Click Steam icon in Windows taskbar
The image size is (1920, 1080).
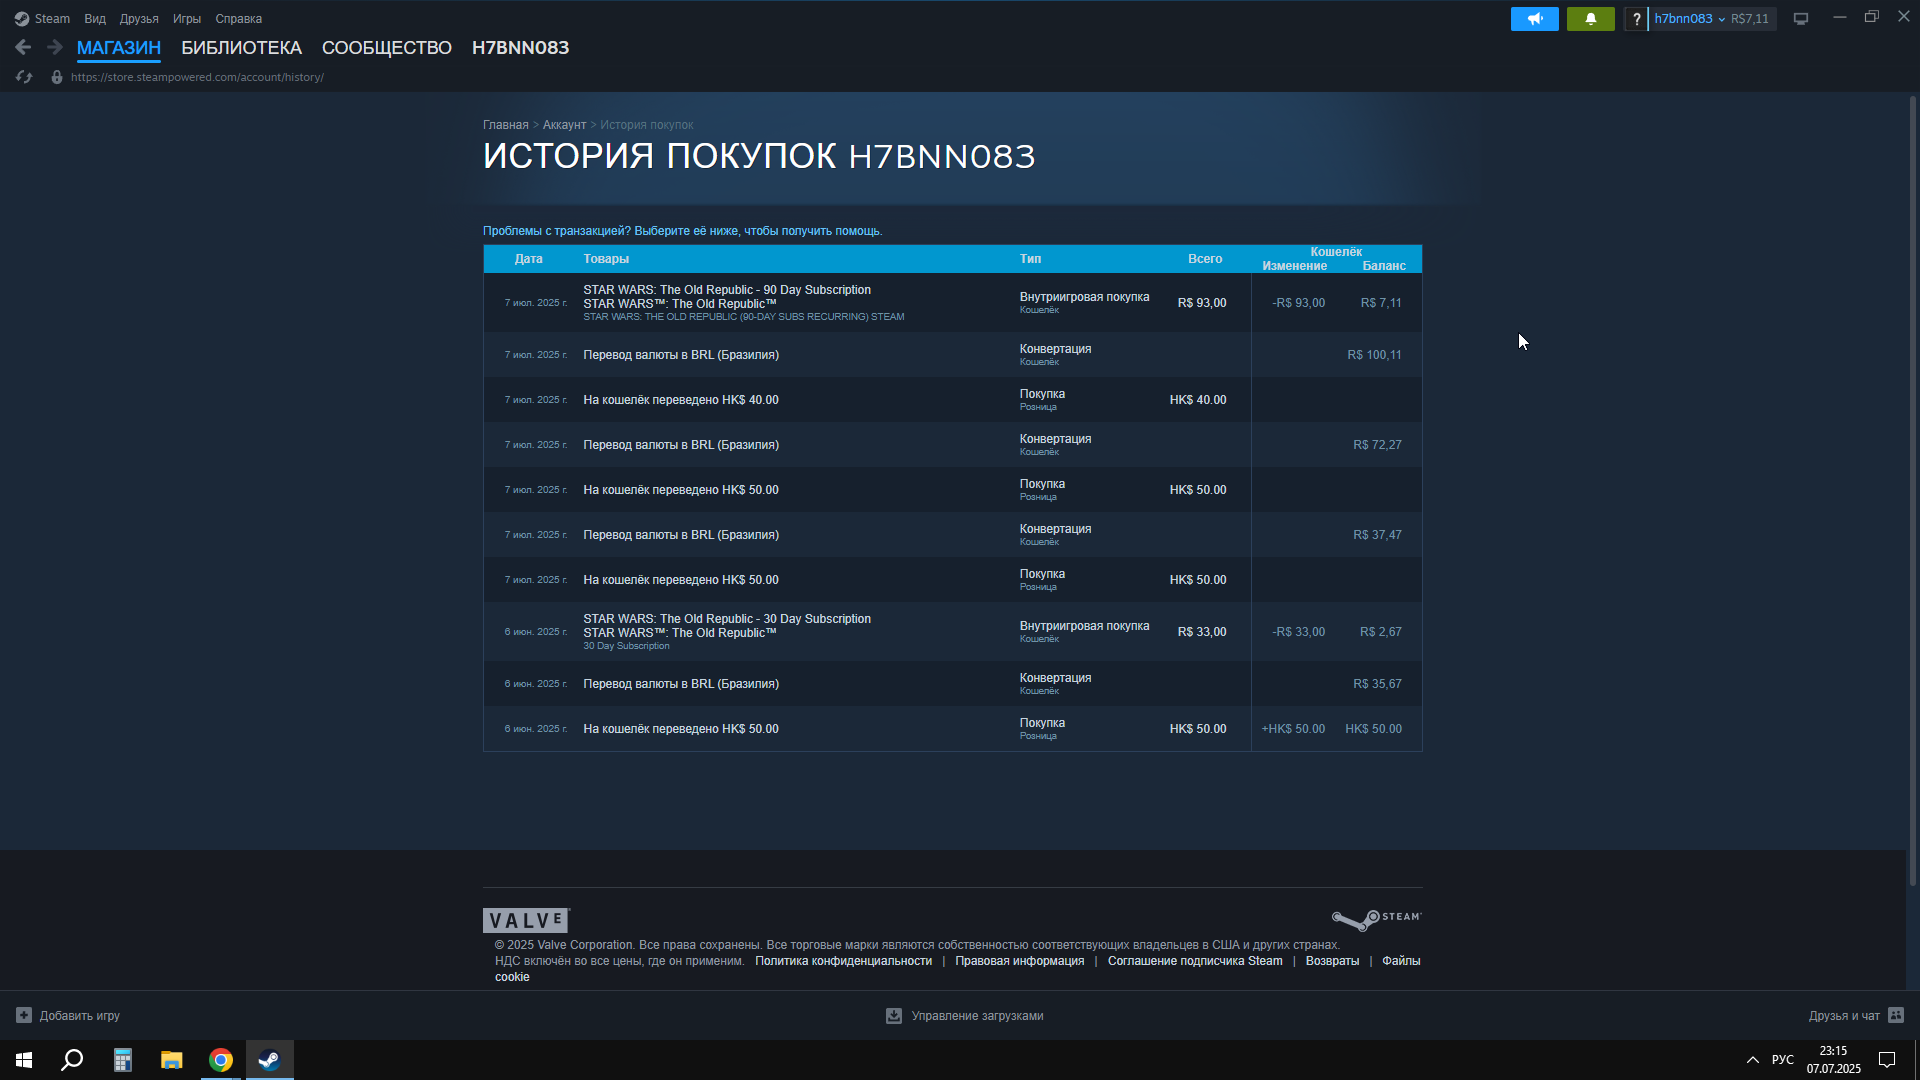click(270, 1060)
